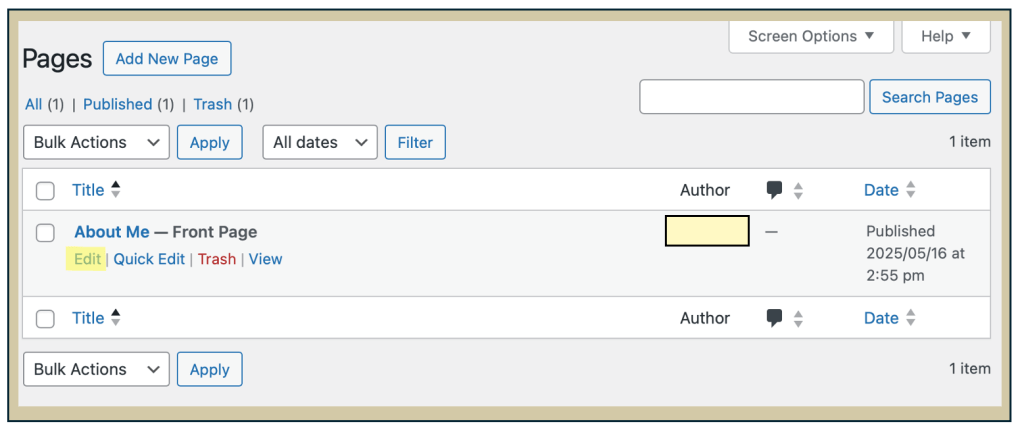Image resolution: width=1022 pixels, height=430 pixels.
Task: Click sort arrows next to footer comments icon
Action: (x=798, y=318)
